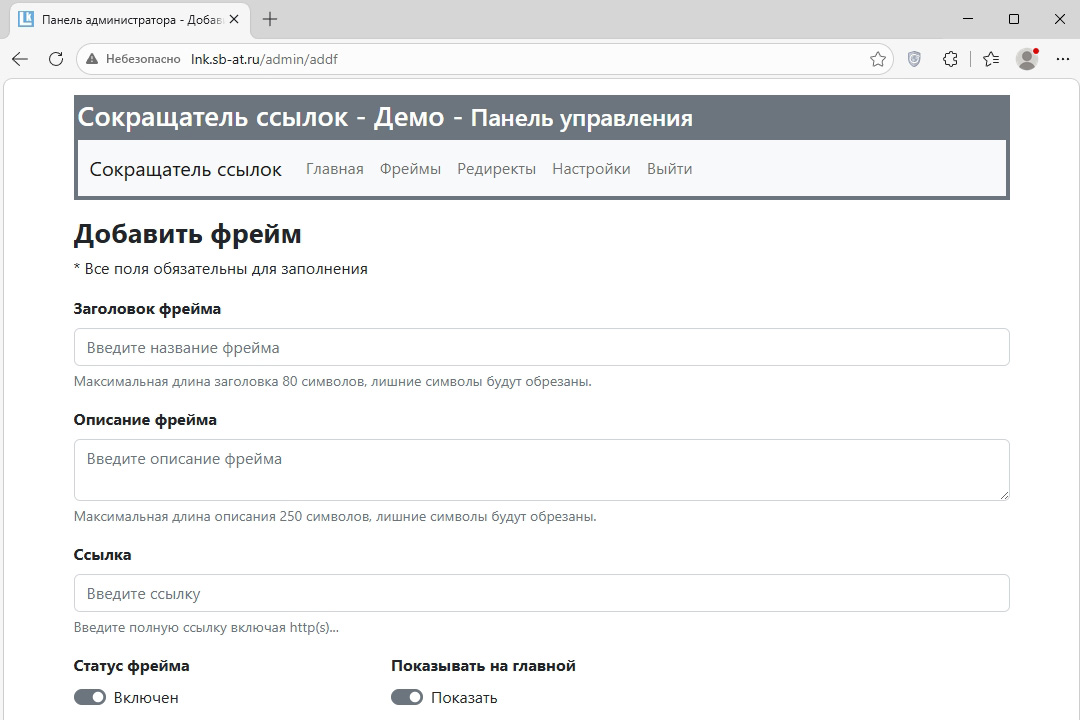Click into the 'Введите ссылку' URL field
The height and width of the screenshot is (720, 1080).
541,593
